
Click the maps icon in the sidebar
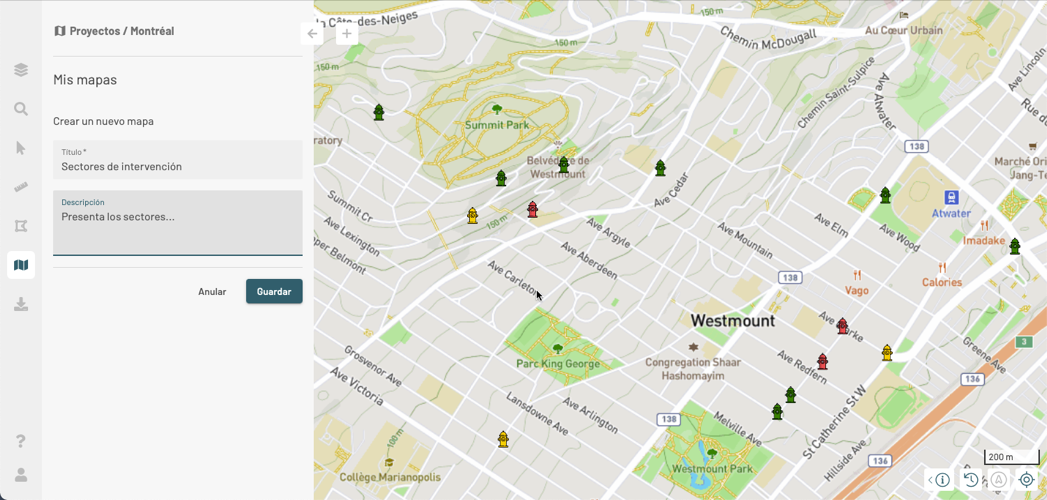click(x=21, y=265)
